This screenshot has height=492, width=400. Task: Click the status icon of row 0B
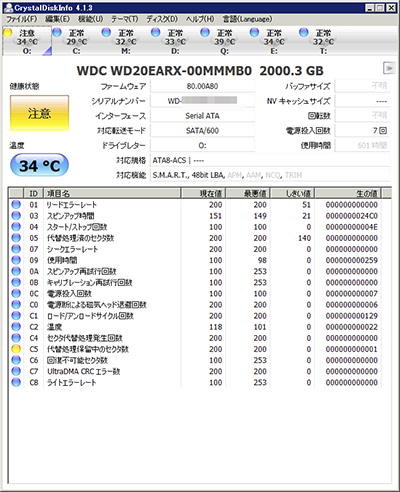tap(16, 282)
